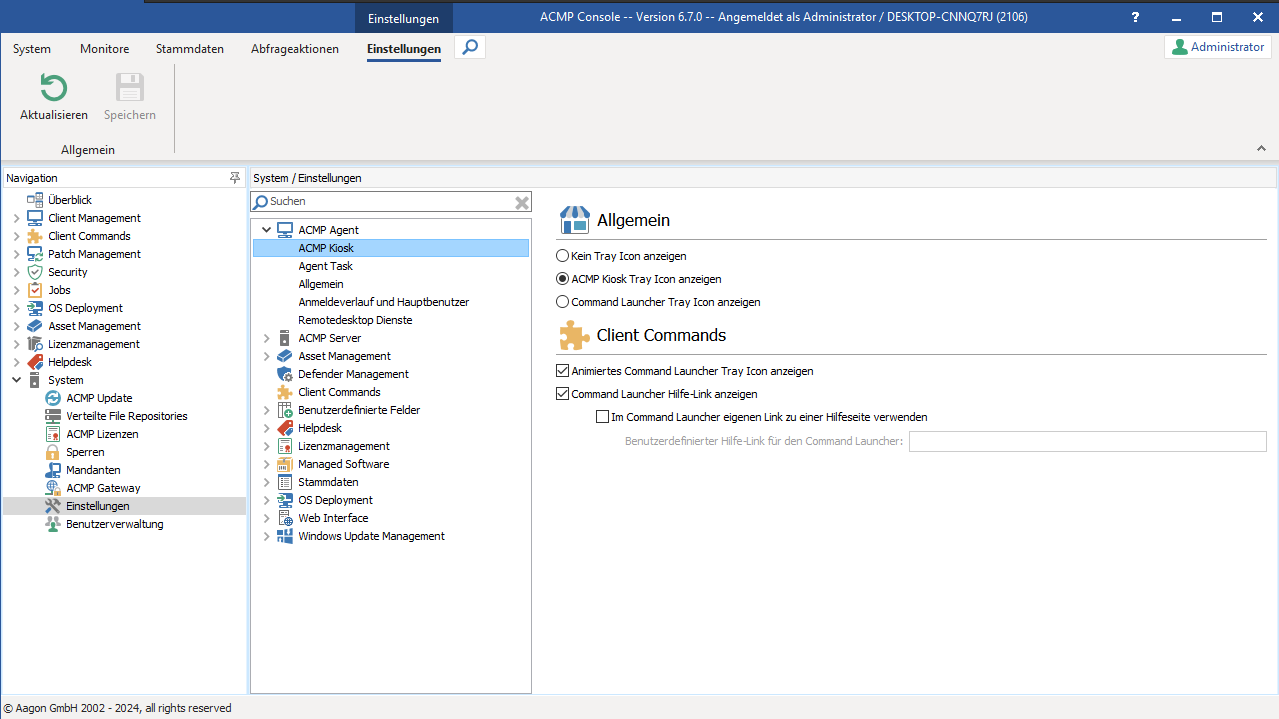Viewport: 1279px width, 719px height.
Task: Select 'Kein Tray Icon anzeigen' radio option
Action: click(563, 256)
